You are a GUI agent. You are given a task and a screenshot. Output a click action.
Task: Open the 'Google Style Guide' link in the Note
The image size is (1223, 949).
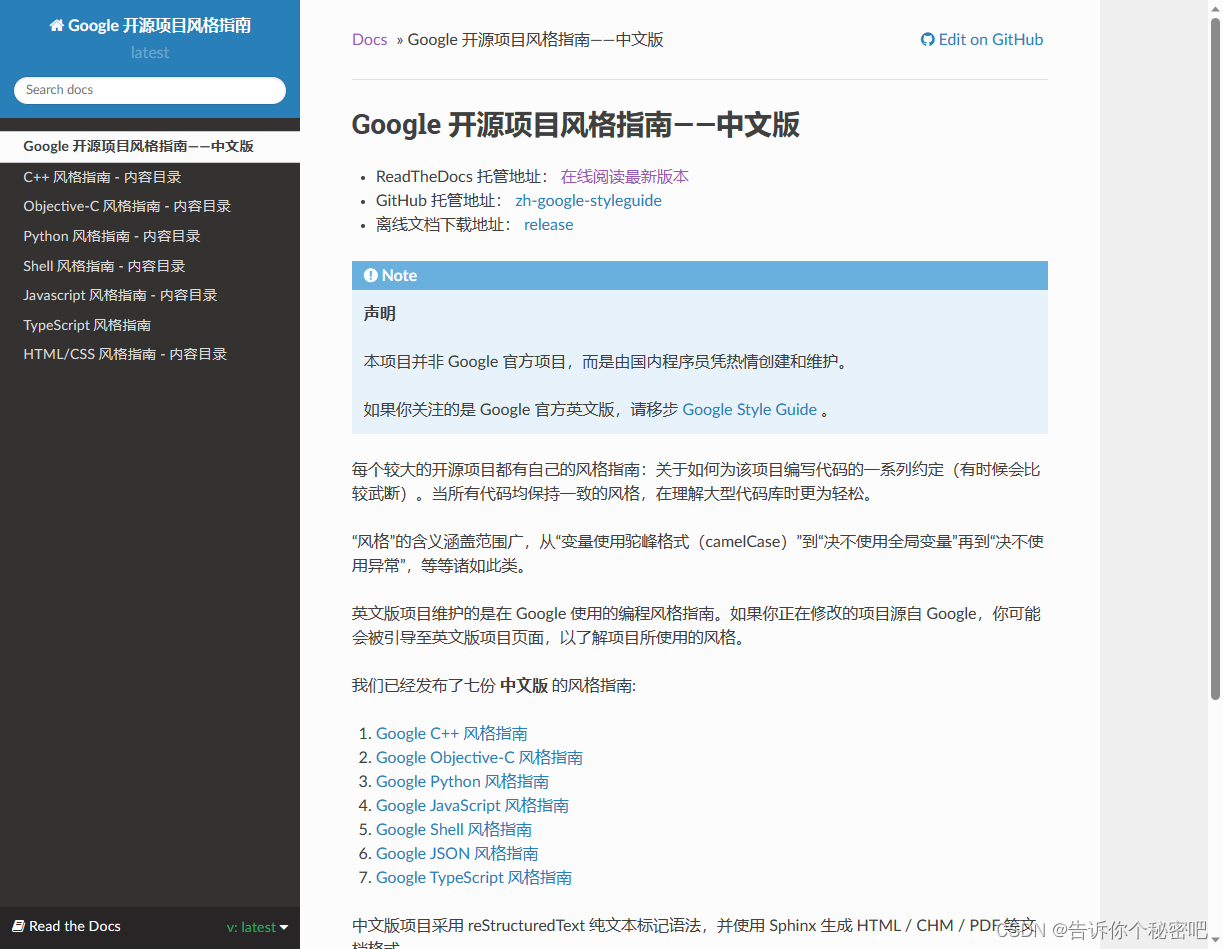[749, 409]
